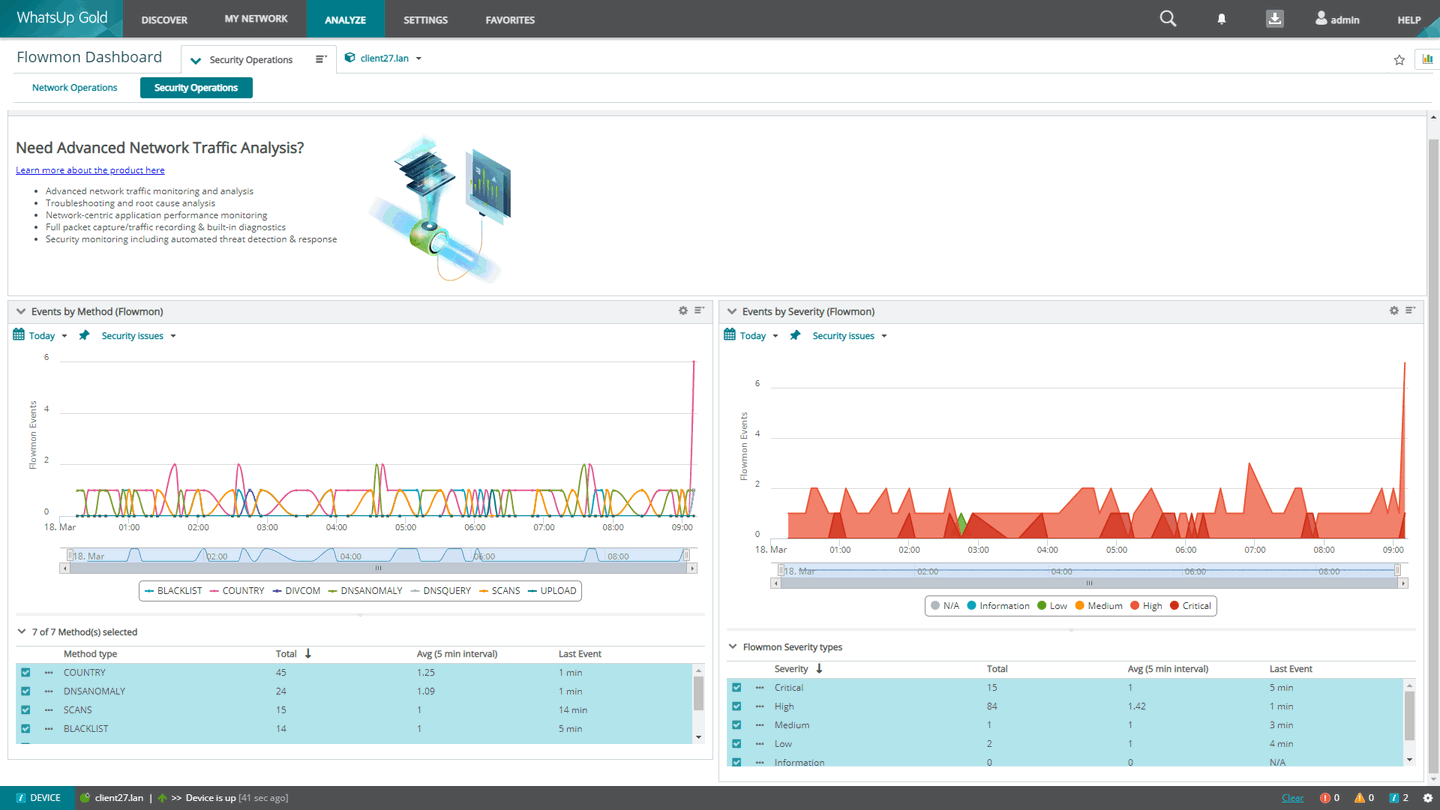Open the client27.lan device dropdown
Image resolution: width=1440 pixels, height=810 pixels.
pyautogui.click(x=384, y=58)
